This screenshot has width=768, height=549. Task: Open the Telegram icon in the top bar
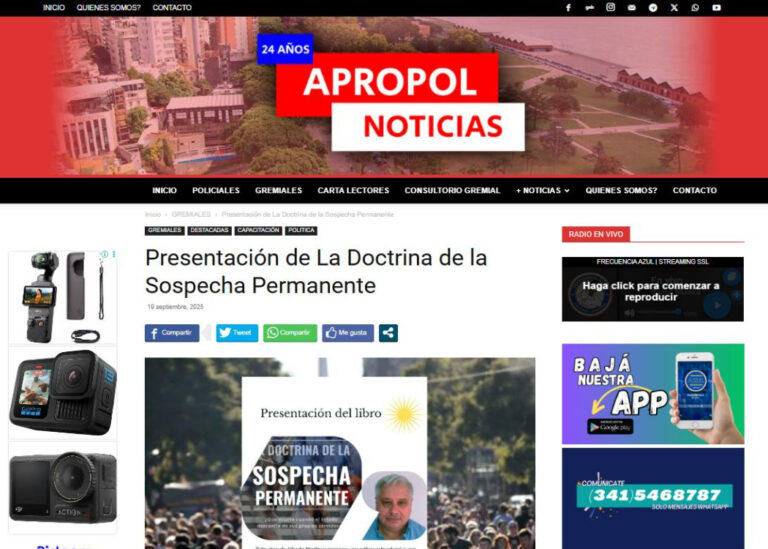653,8
